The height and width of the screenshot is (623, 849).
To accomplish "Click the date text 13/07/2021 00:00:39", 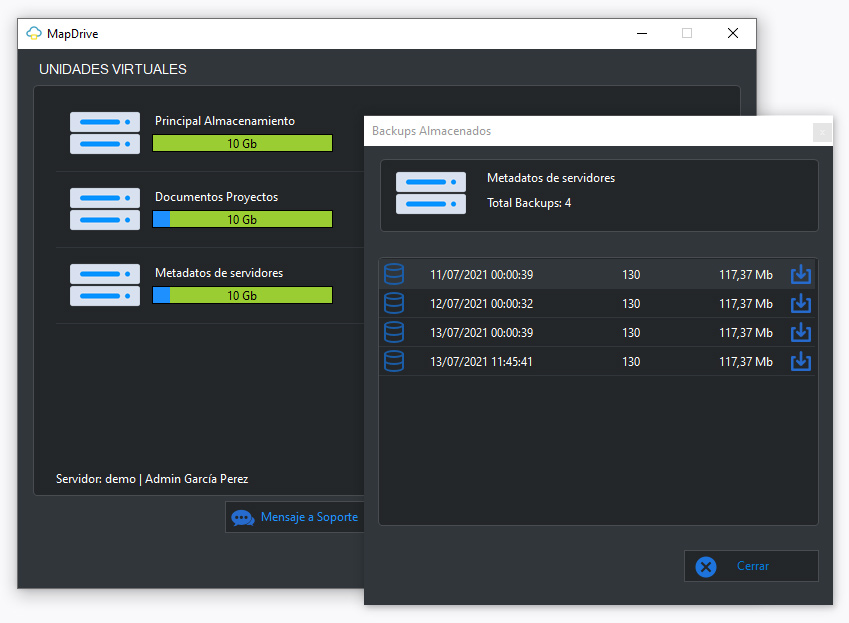I will (x=481, y=333).
